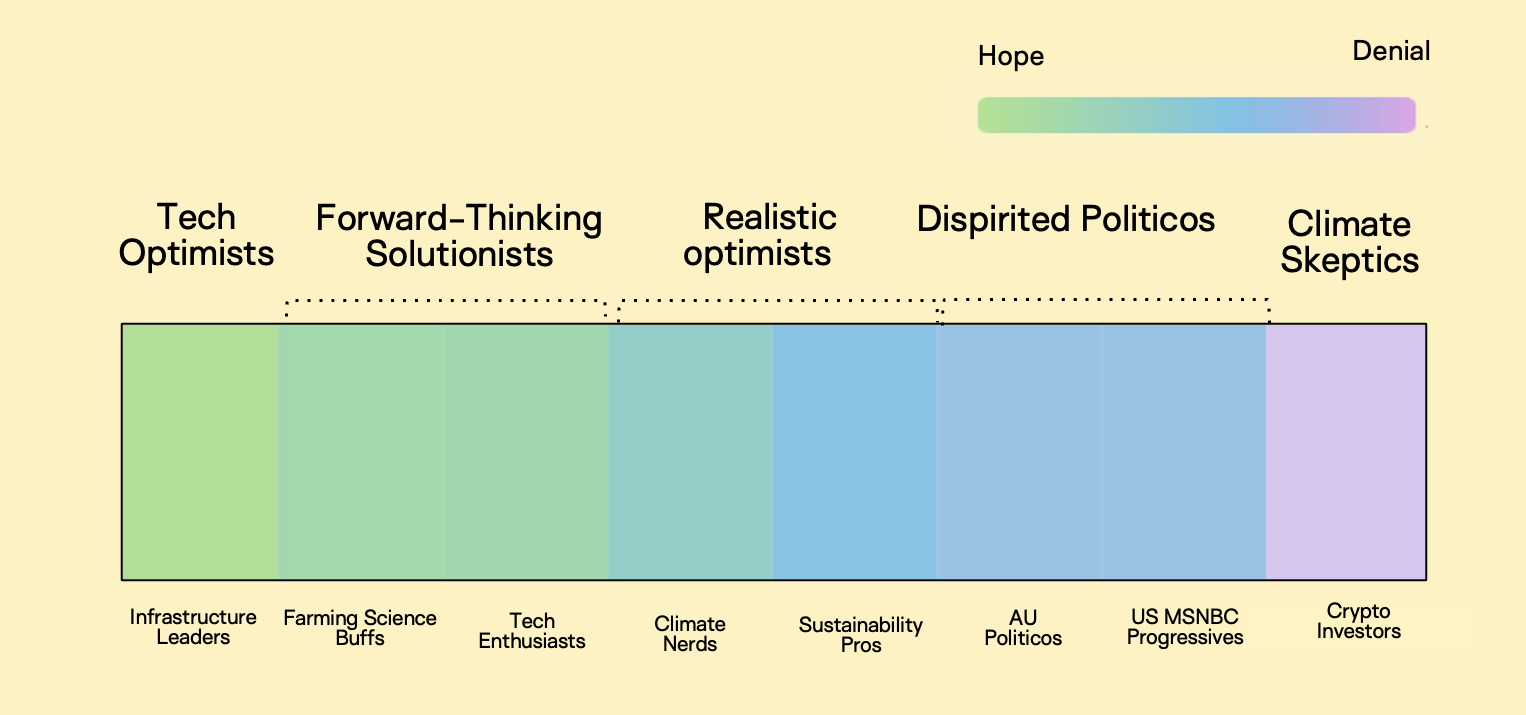Select the teal segment above Climate Nerds
Viewport: 1526px width, 715px height.
[690, 451]
